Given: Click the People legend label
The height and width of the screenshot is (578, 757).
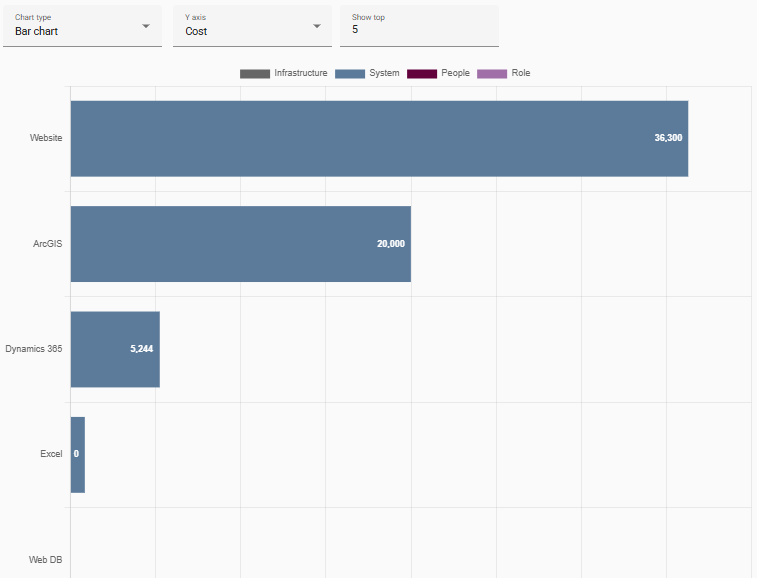Looking at the screenshot, I should click(x=455, y=73).
